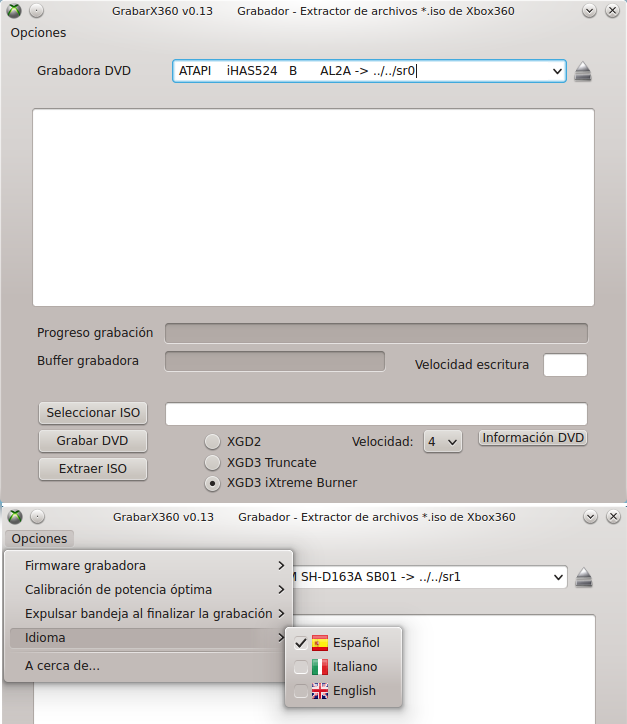Viewport: 627px width, 724px height.
Task: Click the Xbox logo icon in lower window title bar
Action: tap(15, 517)
